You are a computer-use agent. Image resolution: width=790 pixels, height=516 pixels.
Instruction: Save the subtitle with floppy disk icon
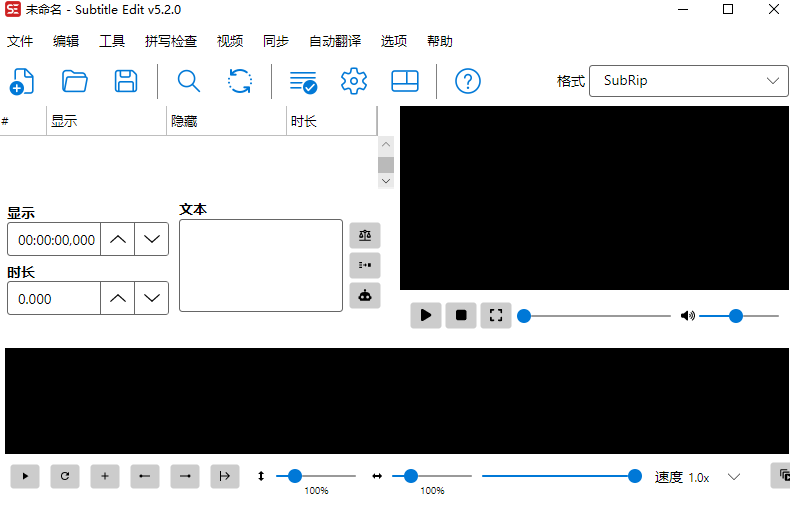pyautogui.click(x=125, y=81)
